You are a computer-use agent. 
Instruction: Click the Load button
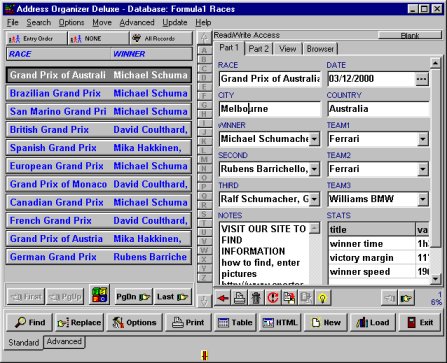tap(373, 322)
